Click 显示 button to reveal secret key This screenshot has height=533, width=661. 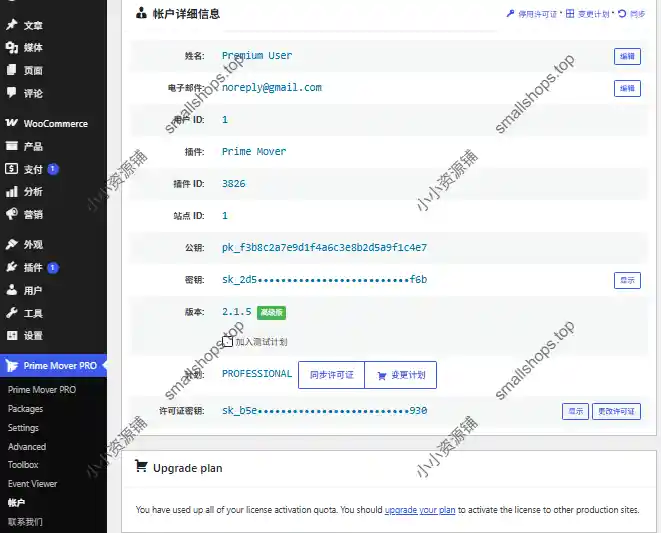(627, 280)
